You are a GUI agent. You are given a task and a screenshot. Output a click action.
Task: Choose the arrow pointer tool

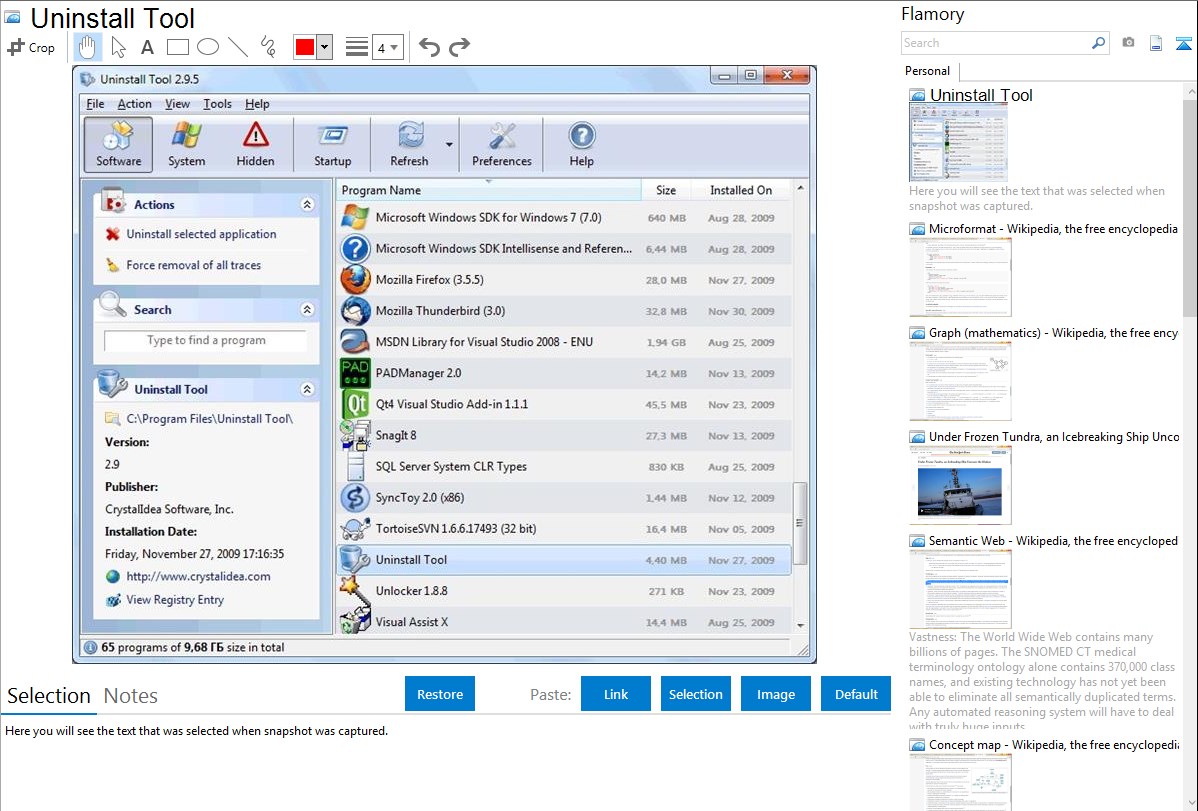point(118,47)
